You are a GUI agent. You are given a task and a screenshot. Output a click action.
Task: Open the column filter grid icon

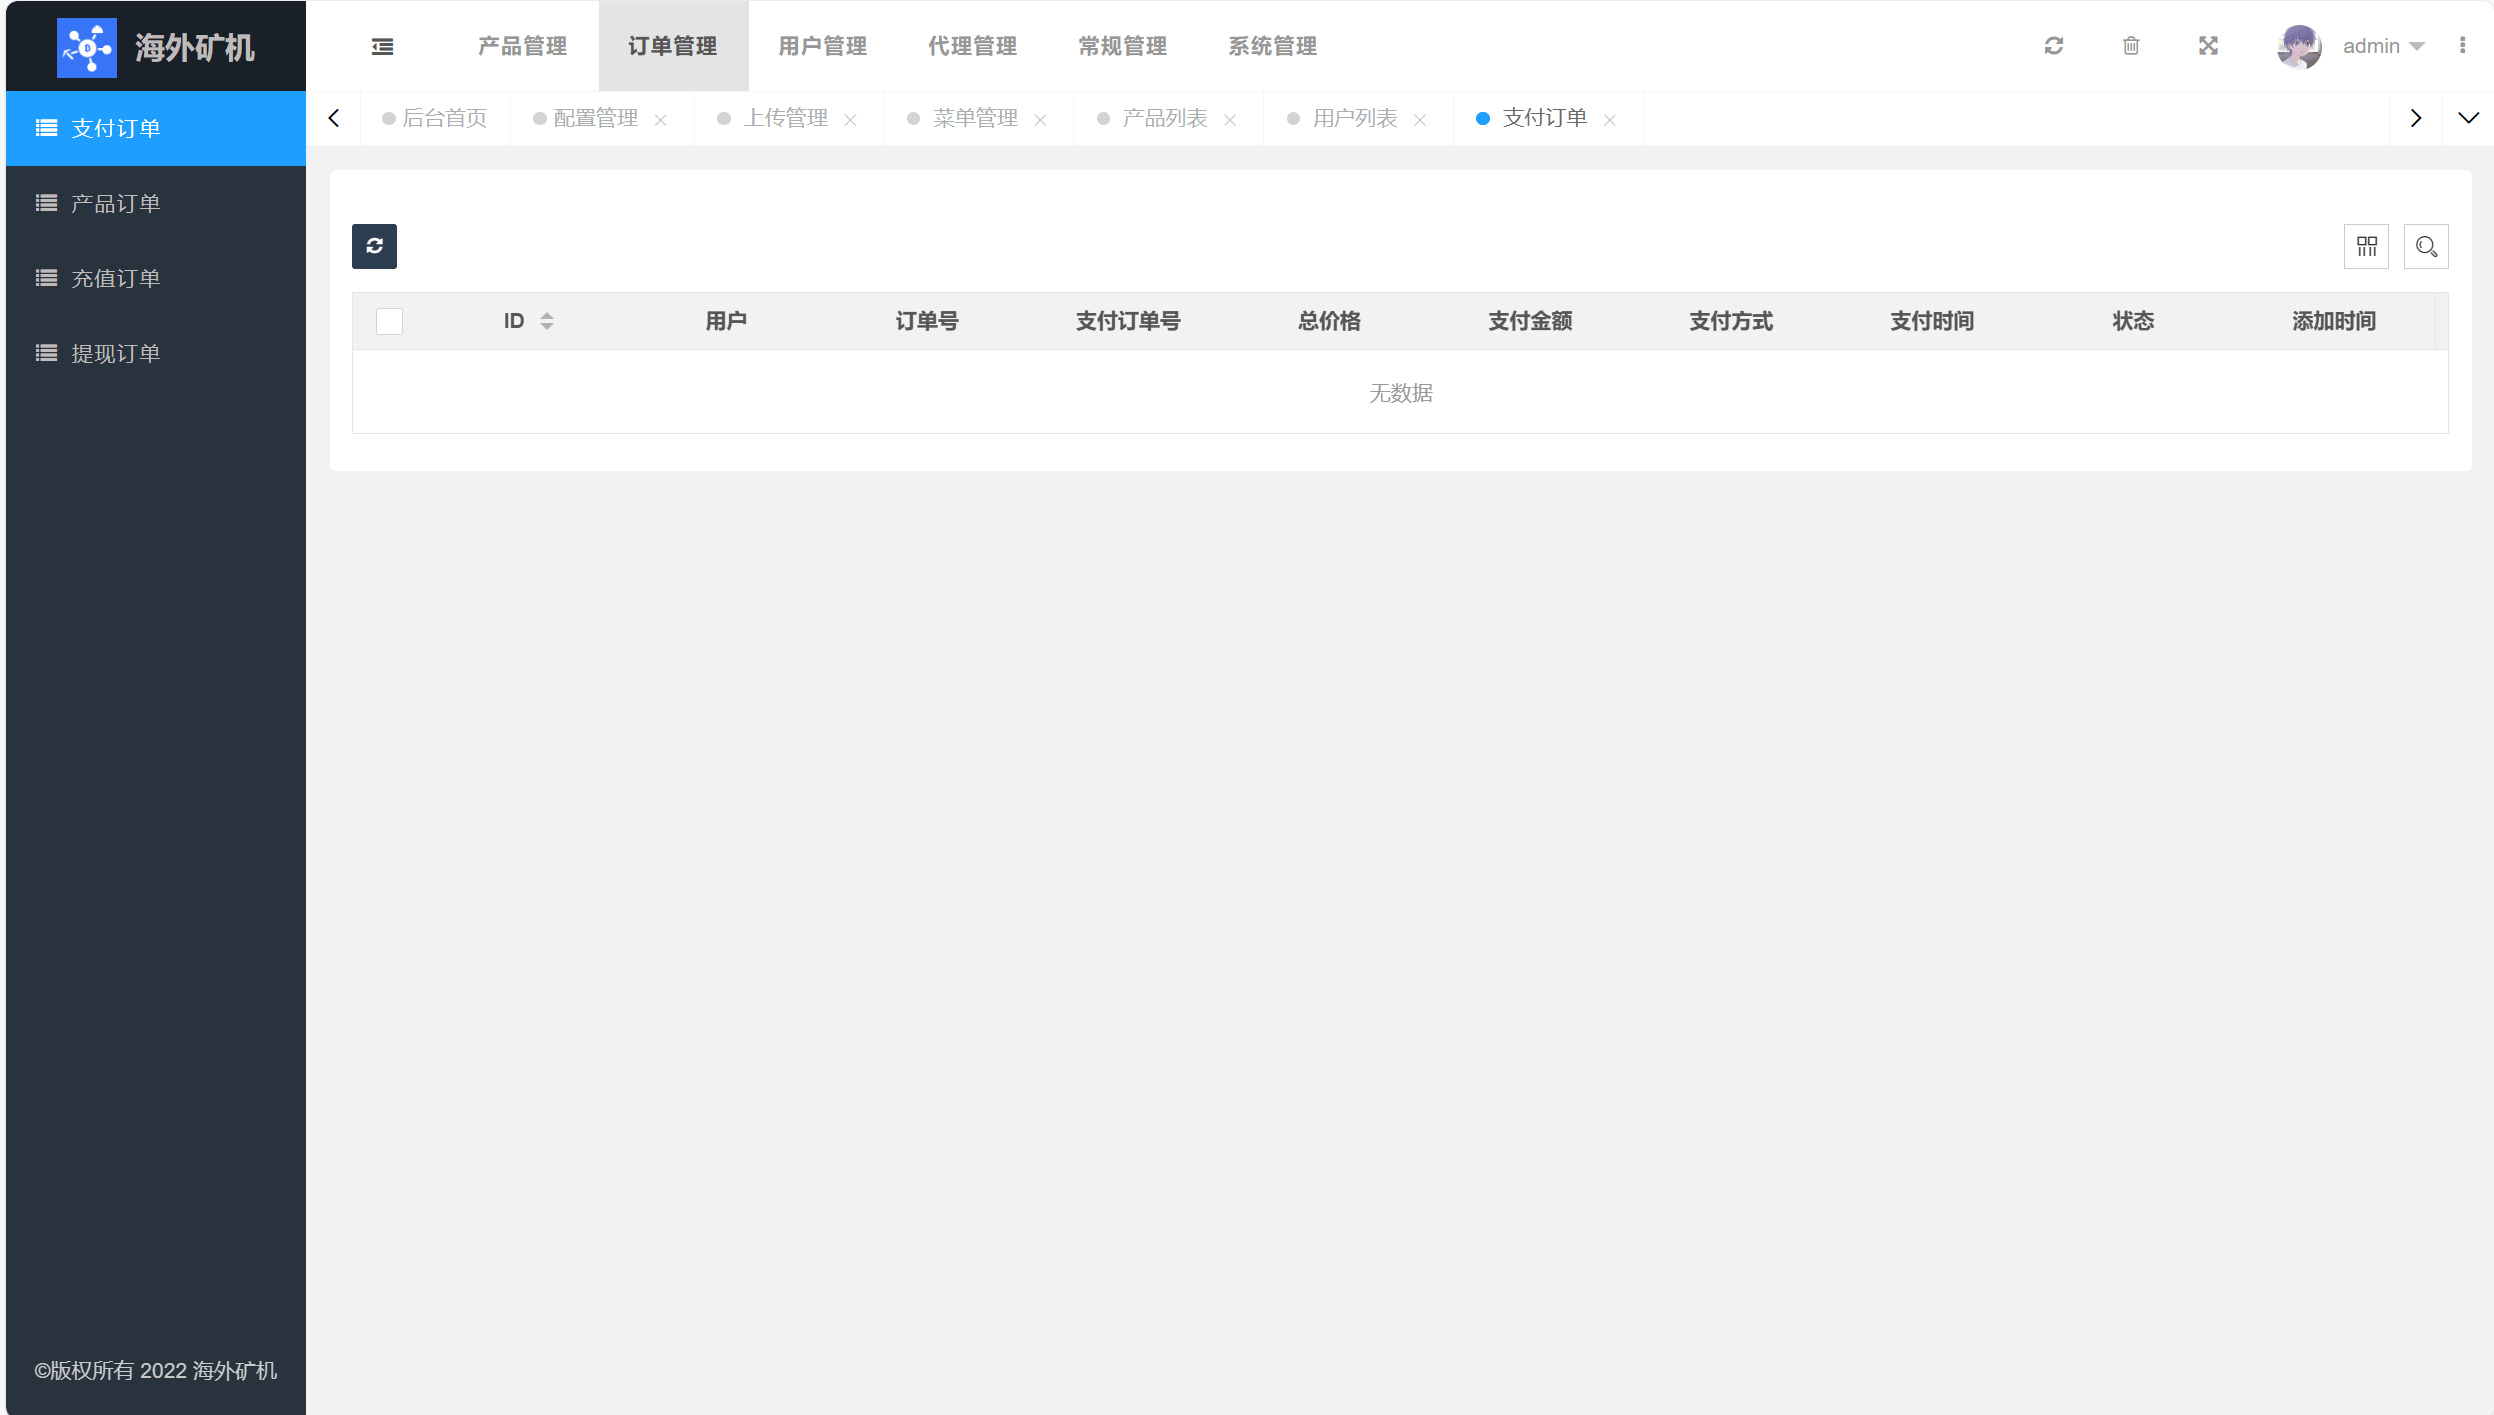(x=2366, y=246)
